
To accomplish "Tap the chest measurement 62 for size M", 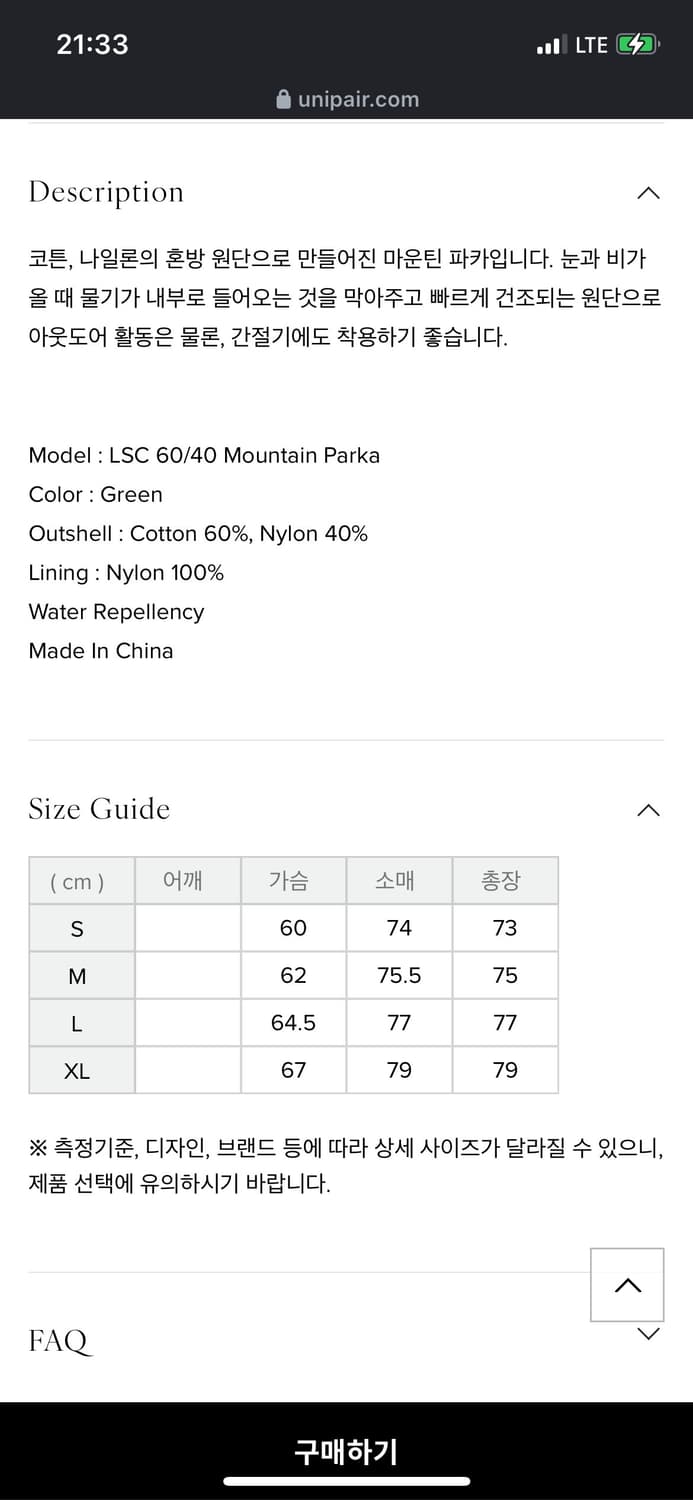I will tap(292, 975).
